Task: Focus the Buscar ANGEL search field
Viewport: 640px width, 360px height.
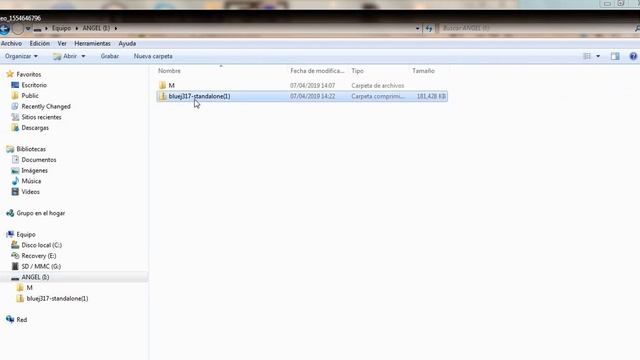Action: (x=535, y=28)
